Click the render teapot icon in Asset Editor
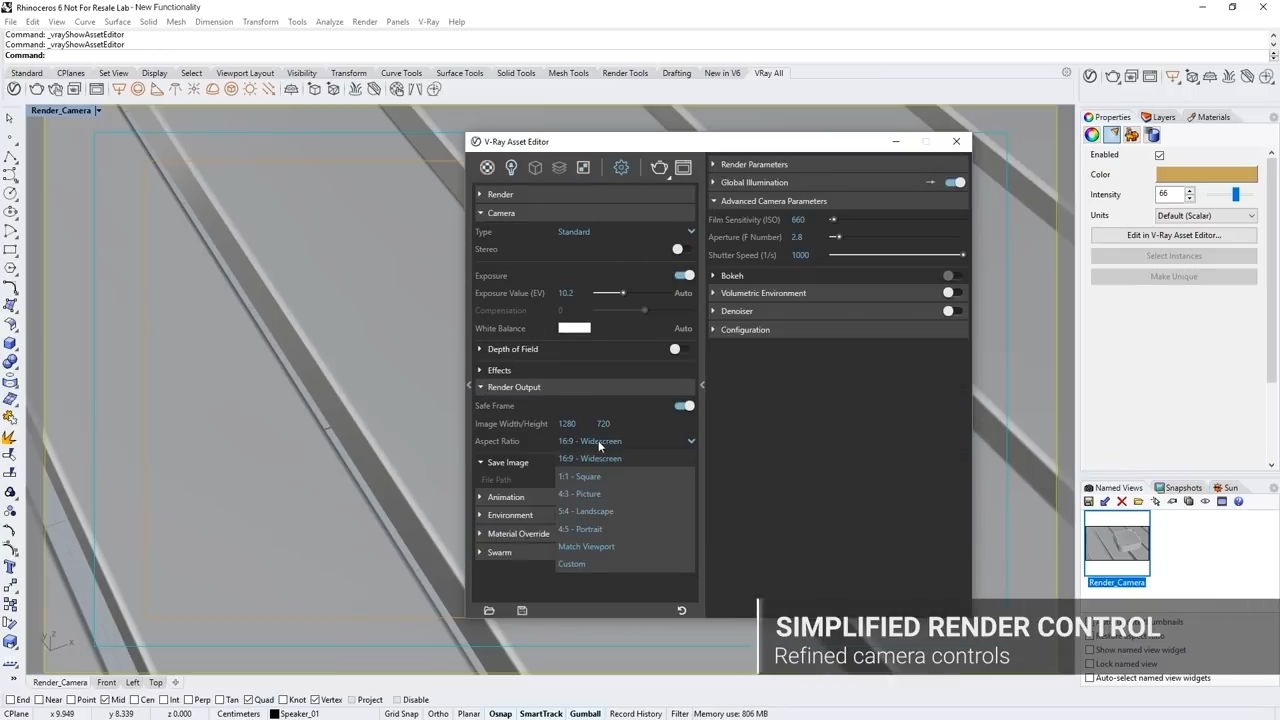The height and width of the screenshot is (720, 1280). (659, 168)
